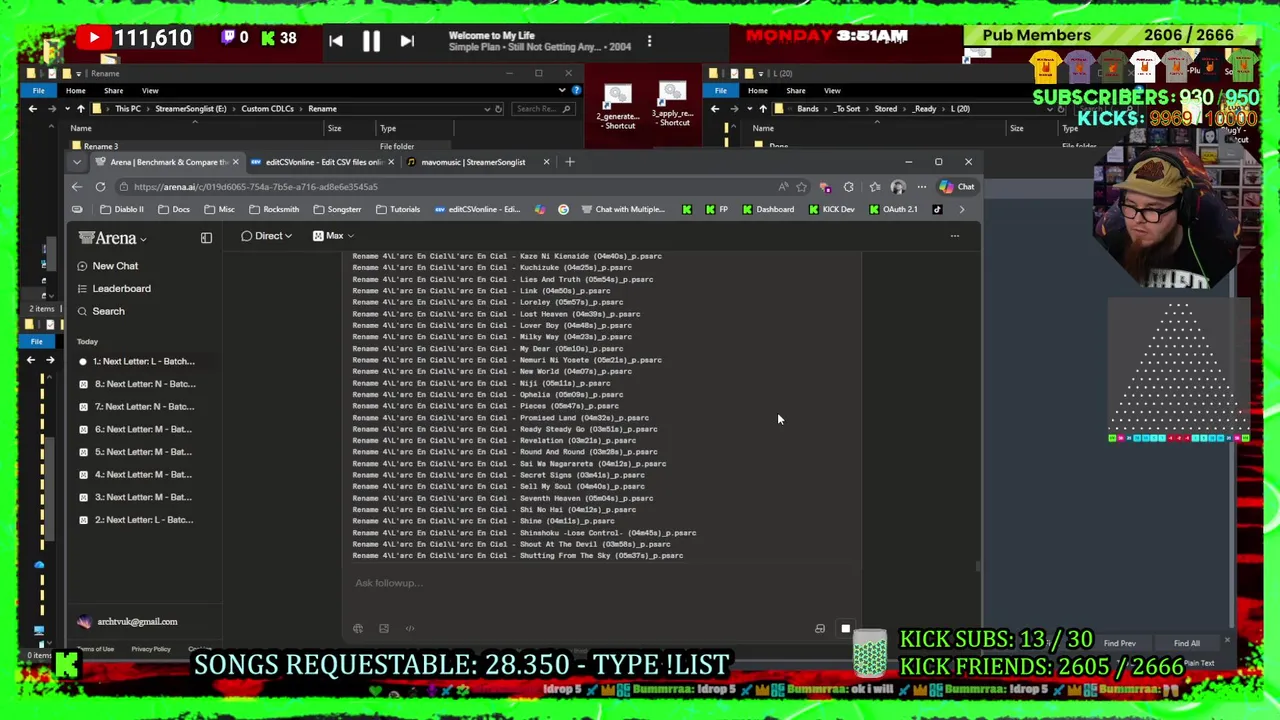This screenshot has height=720, width=1280.
Task: Open Tutorials bookmark folder
Action: coord(398,210)
